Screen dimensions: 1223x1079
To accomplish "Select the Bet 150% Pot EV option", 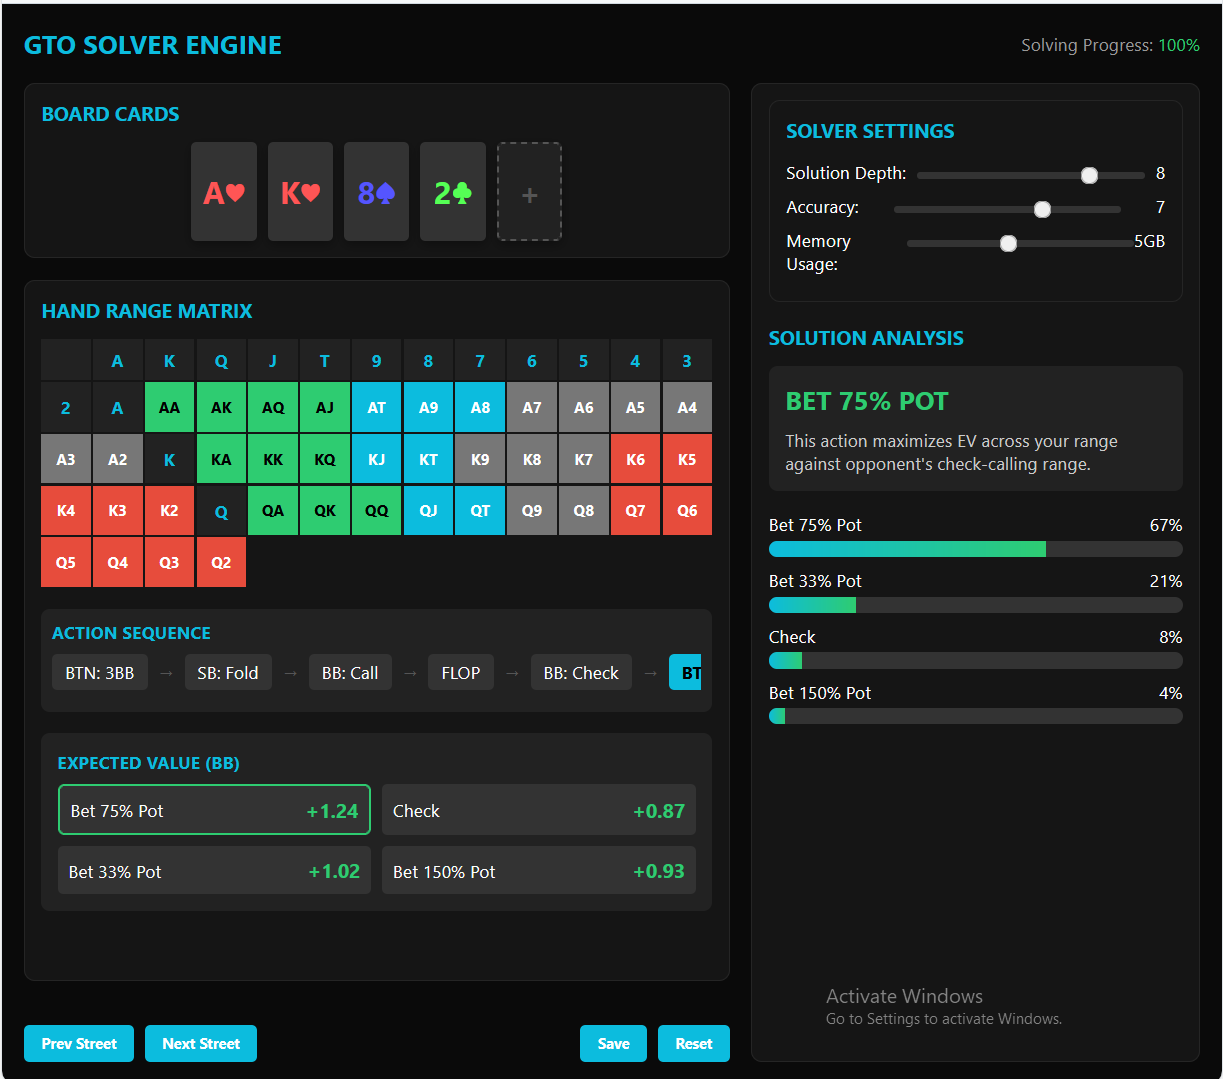I will tap(539, 871).
